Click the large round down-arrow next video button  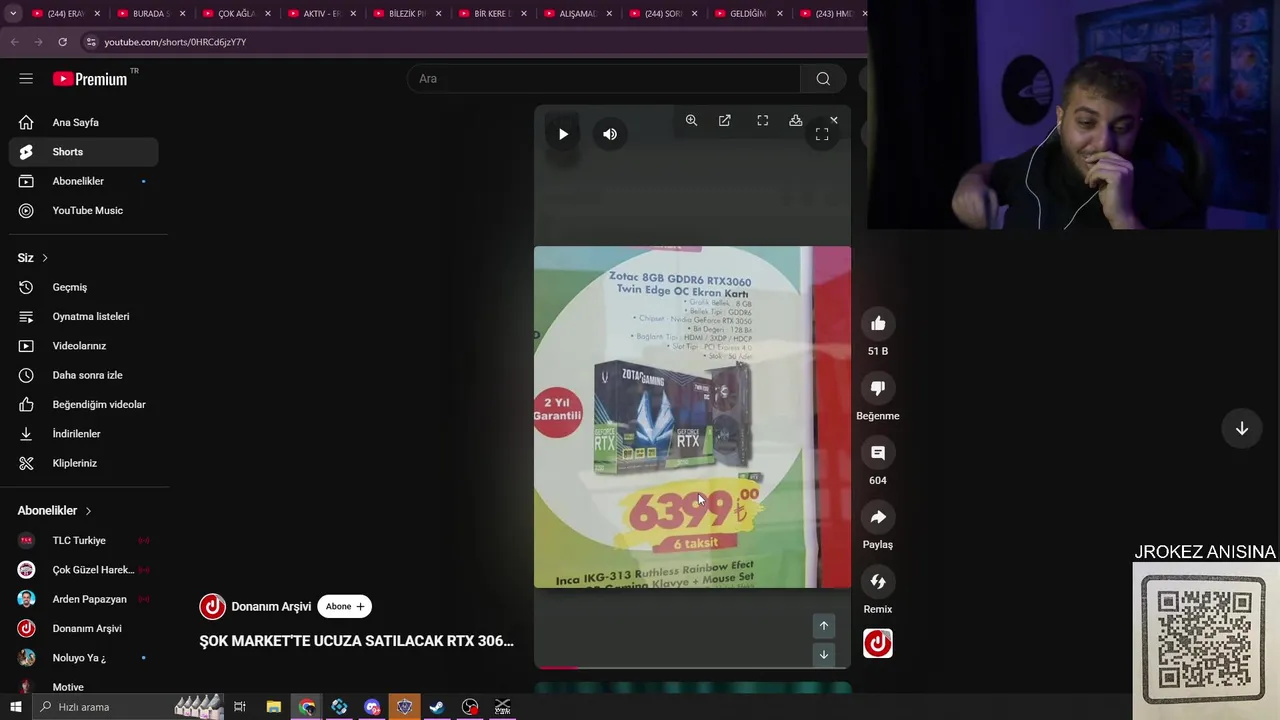pos(1242,428)
